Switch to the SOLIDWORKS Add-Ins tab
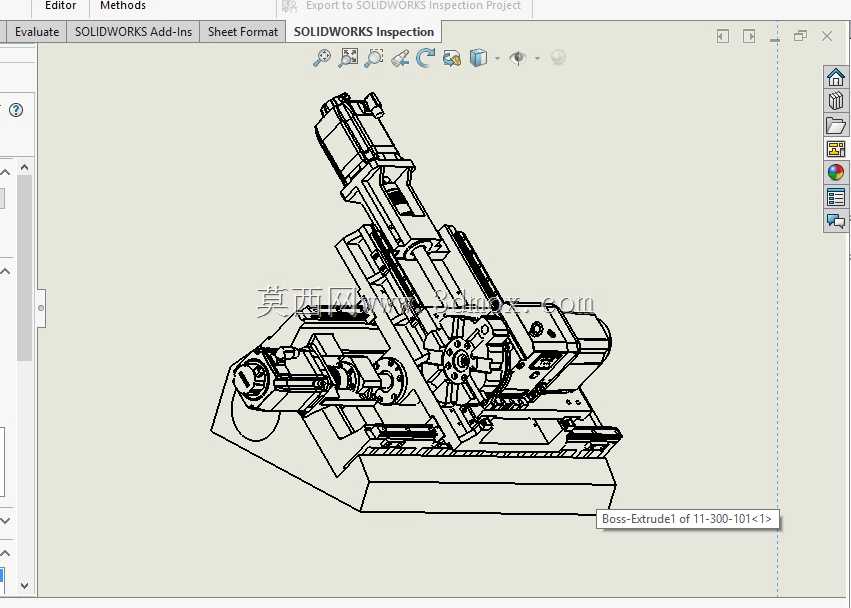The height and width of the screenshot is (608, 851). 134,32
